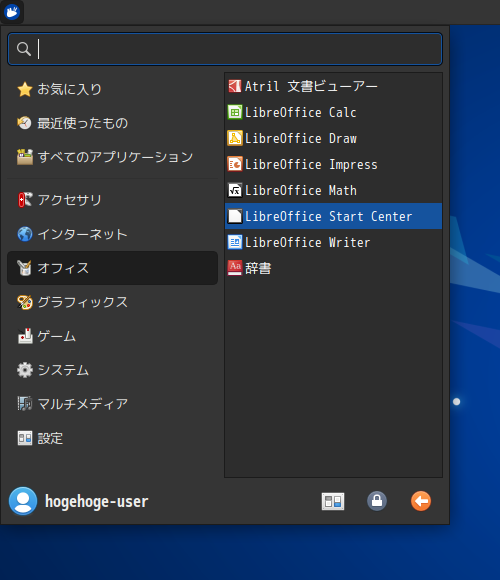Show すべてのアプリケーション category
The image size is (500, 580).
click(112, 157)
